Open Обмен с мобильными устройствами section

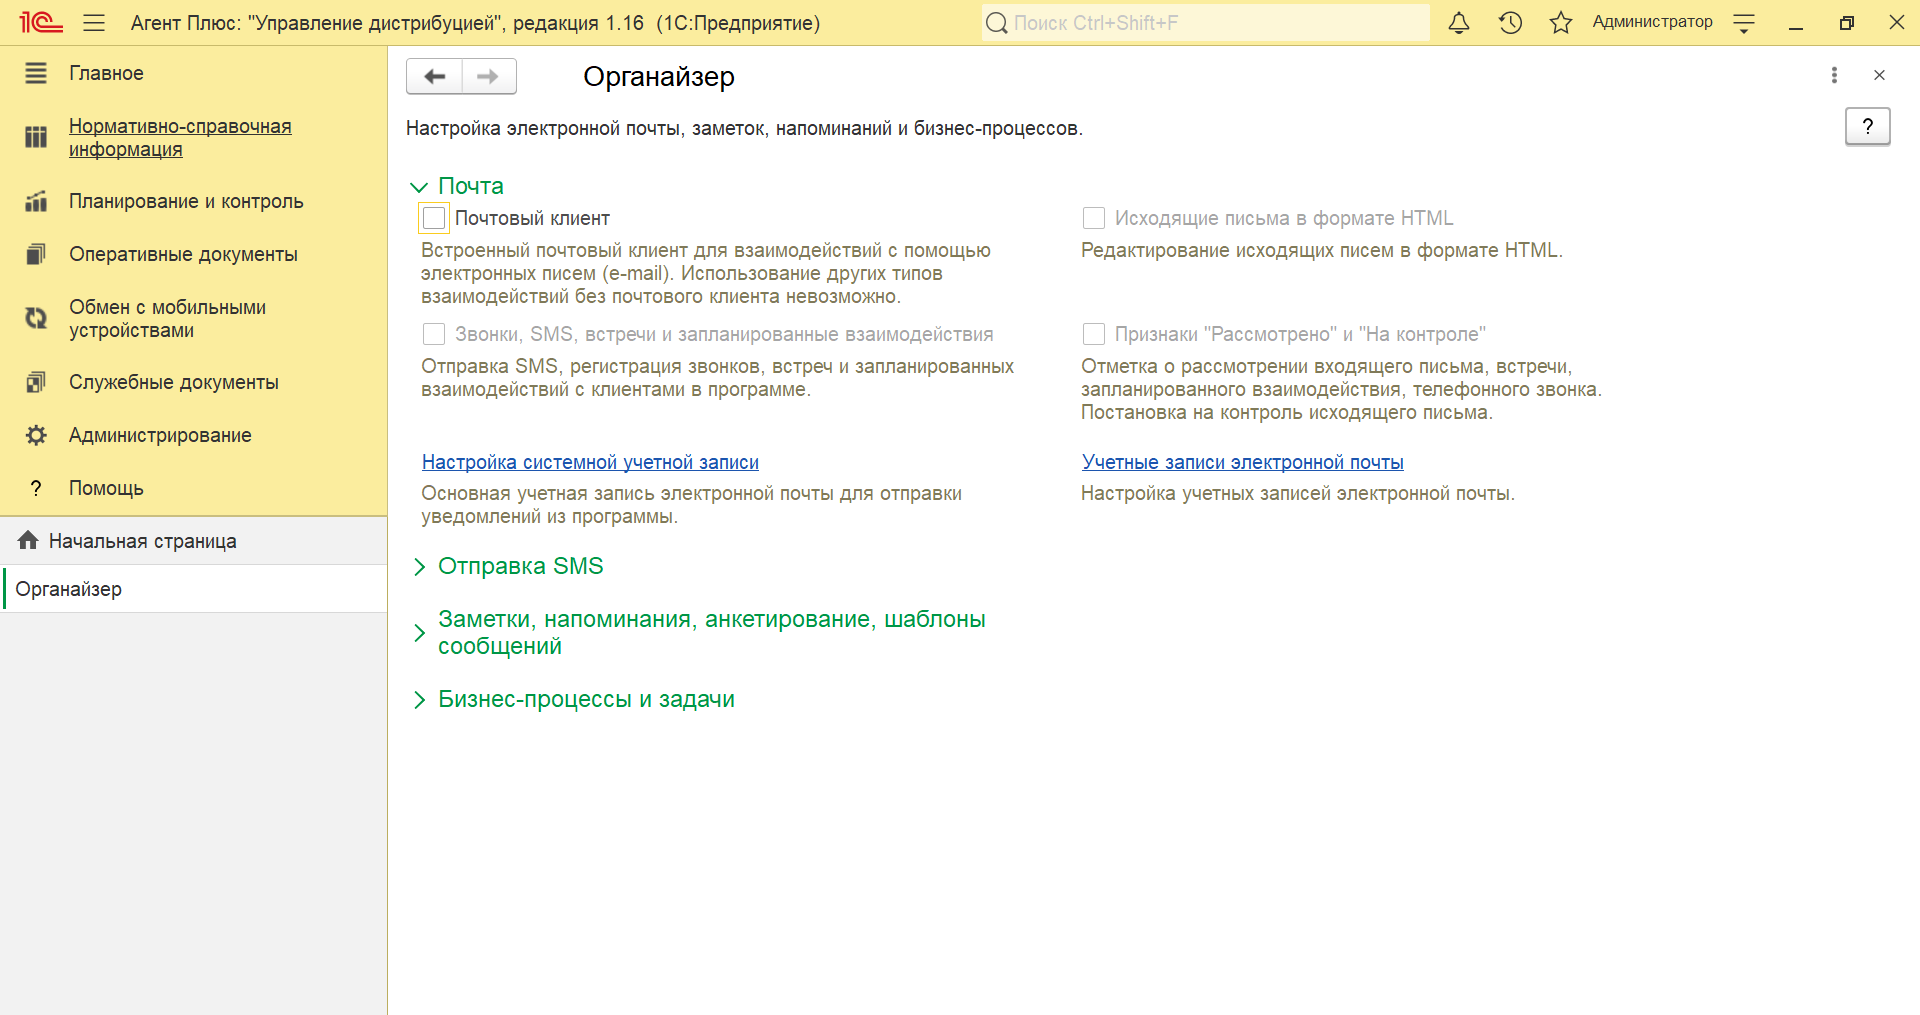tap(167, 318)
